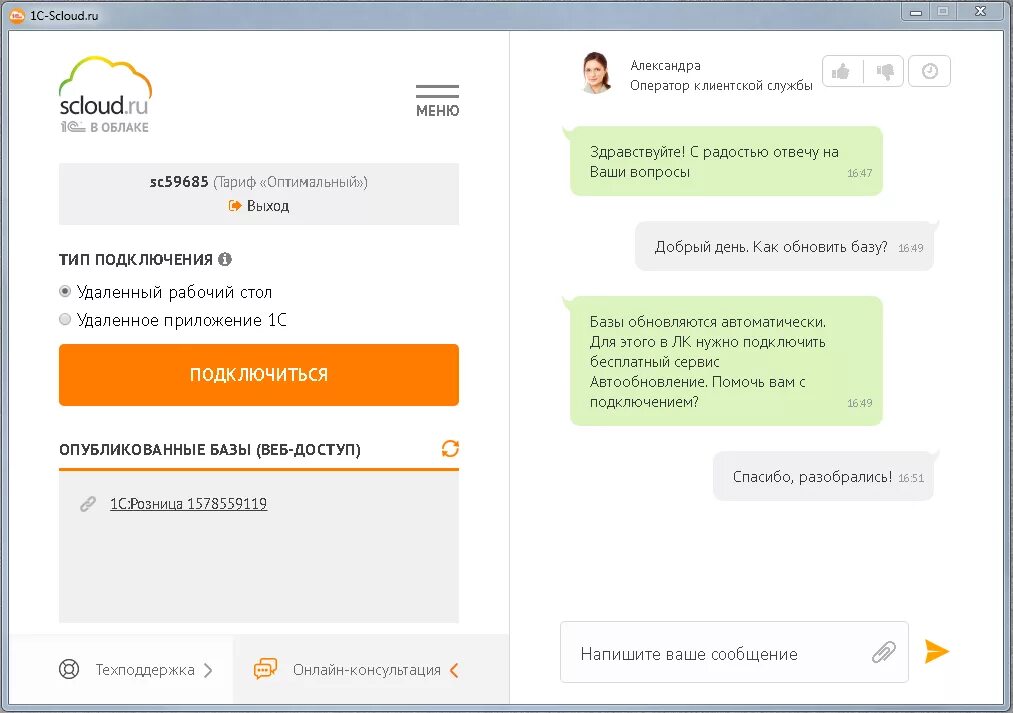The image size is (1013, 713).
Task: Expand Техподдержка with its chevron arrow
Action: [208, 670]
